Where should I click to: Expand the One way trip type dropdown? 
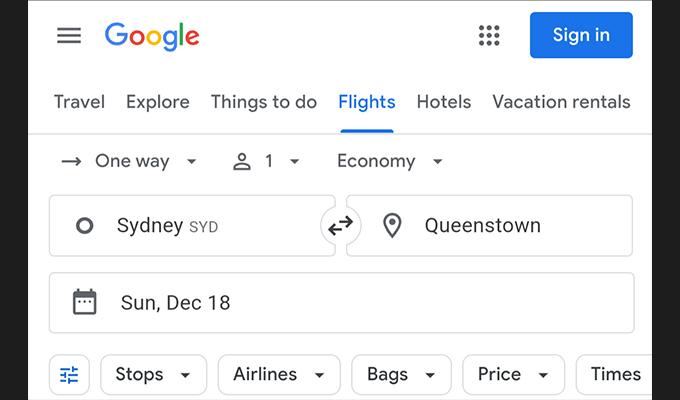[129, 161]
